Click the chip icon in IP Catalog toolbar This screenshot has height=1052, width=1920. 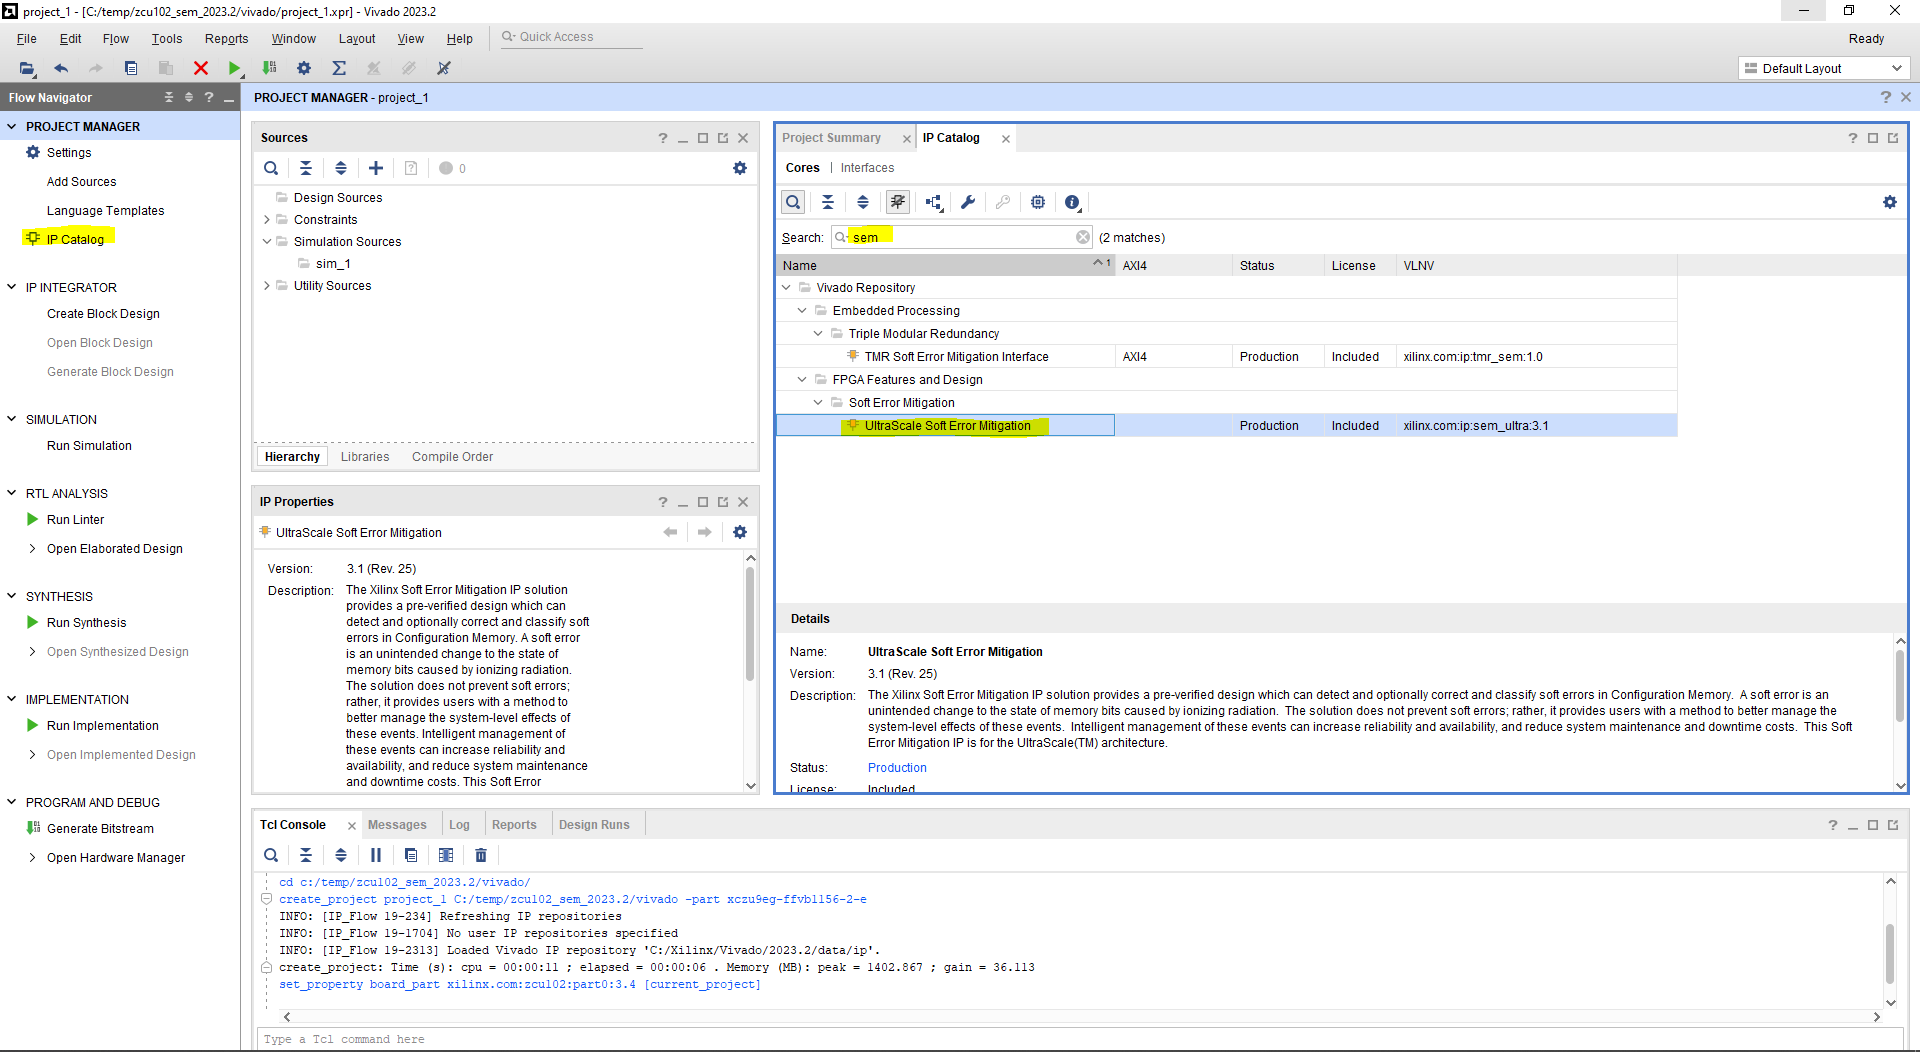1038,202
